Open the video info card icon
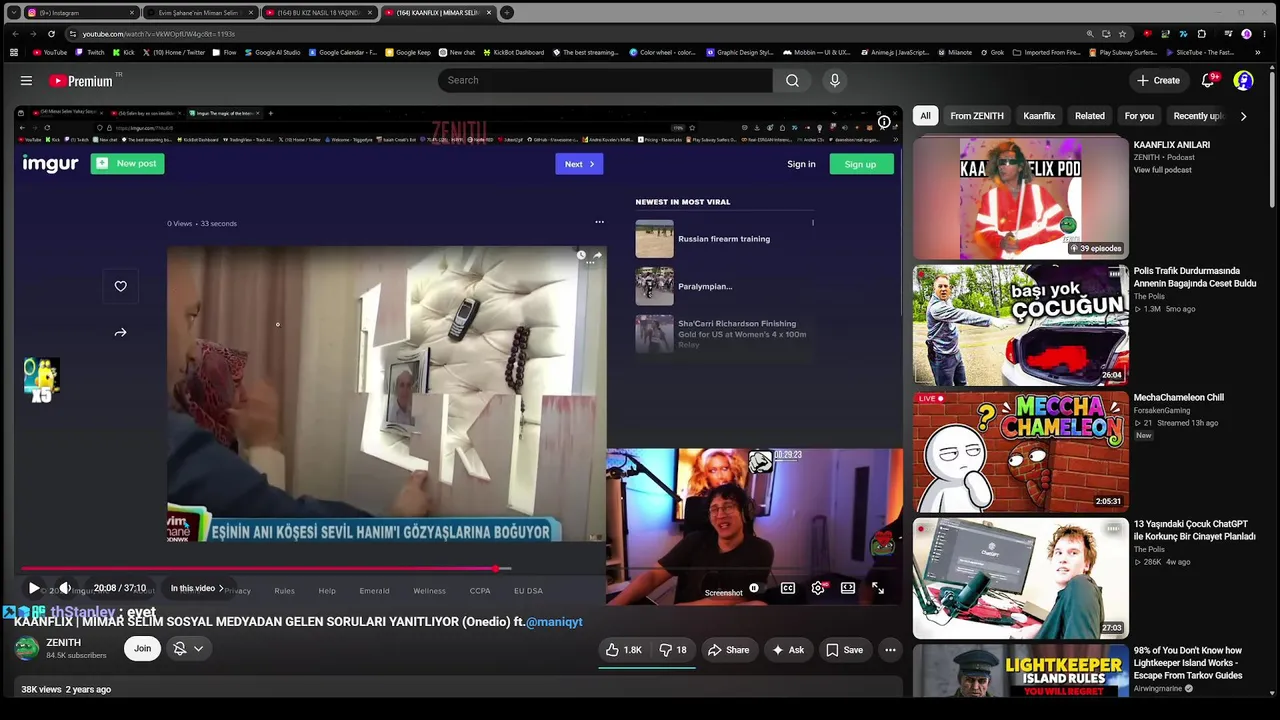The width and height of the screenshot is (1280, 720). tap(884, 122)
